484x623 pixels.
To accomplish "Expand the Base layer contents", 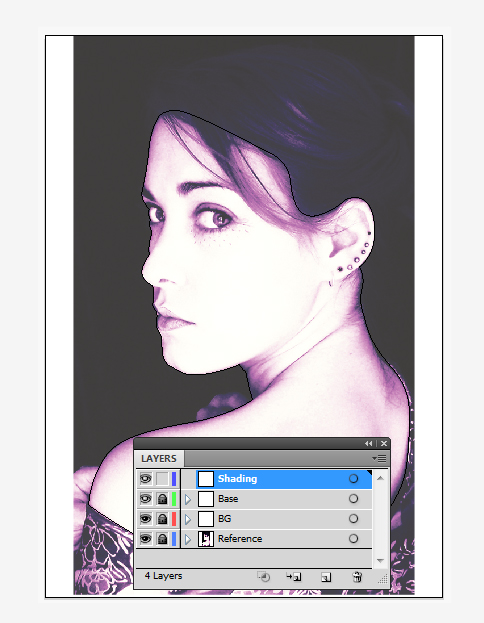I will (x=188, y=499).
